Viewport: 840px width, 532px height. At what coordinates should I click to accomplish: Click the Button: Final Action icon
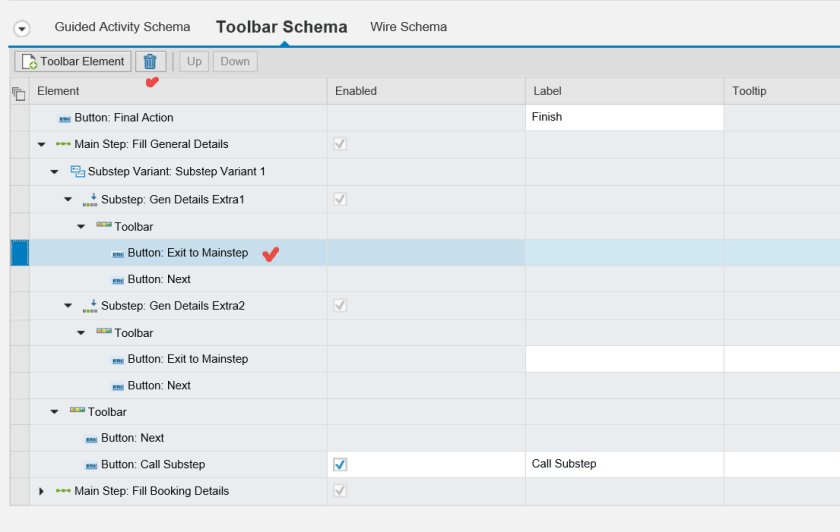point(64,118)
